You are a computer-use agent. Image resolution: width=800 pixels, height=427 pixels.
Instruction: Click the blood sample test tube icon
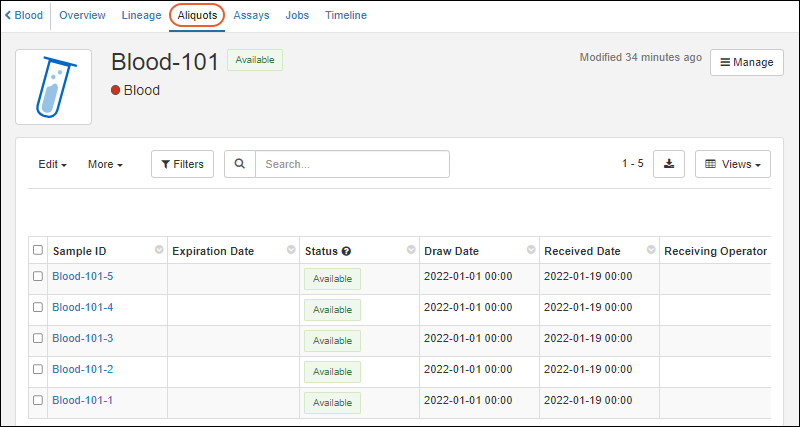(x=54, y=87)
